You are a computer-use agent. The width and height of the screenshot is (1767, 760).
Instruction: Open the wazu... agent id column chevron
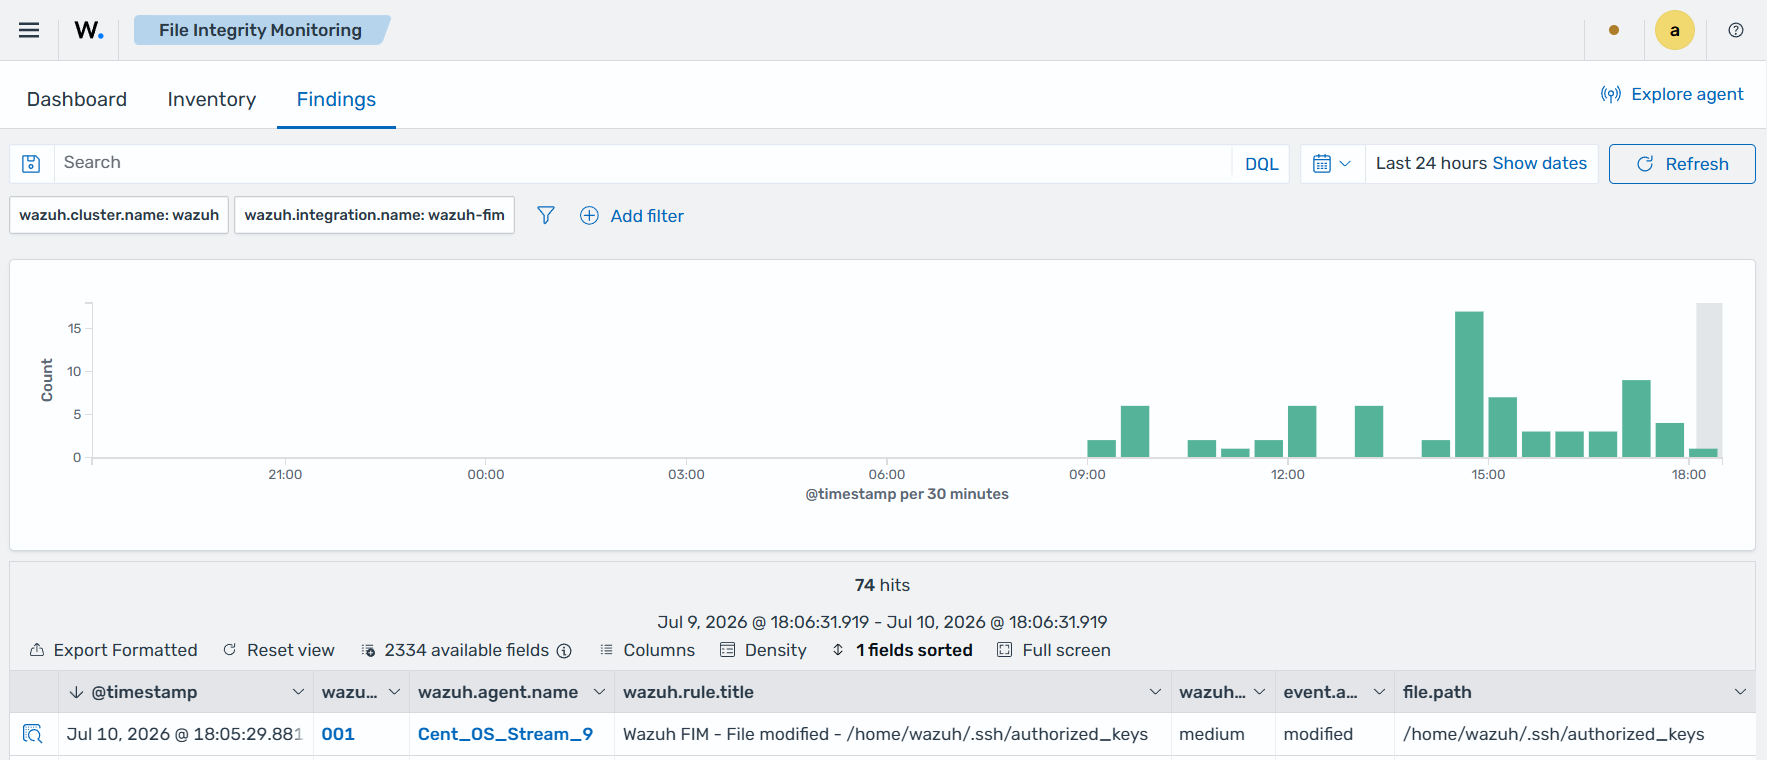pos(394,692)
